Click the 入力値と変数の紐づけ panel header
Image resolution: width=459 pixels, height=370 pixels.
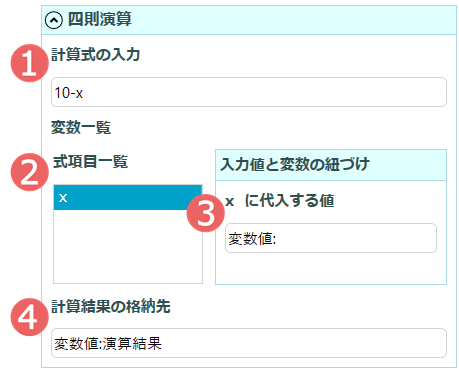click(331, 165)
